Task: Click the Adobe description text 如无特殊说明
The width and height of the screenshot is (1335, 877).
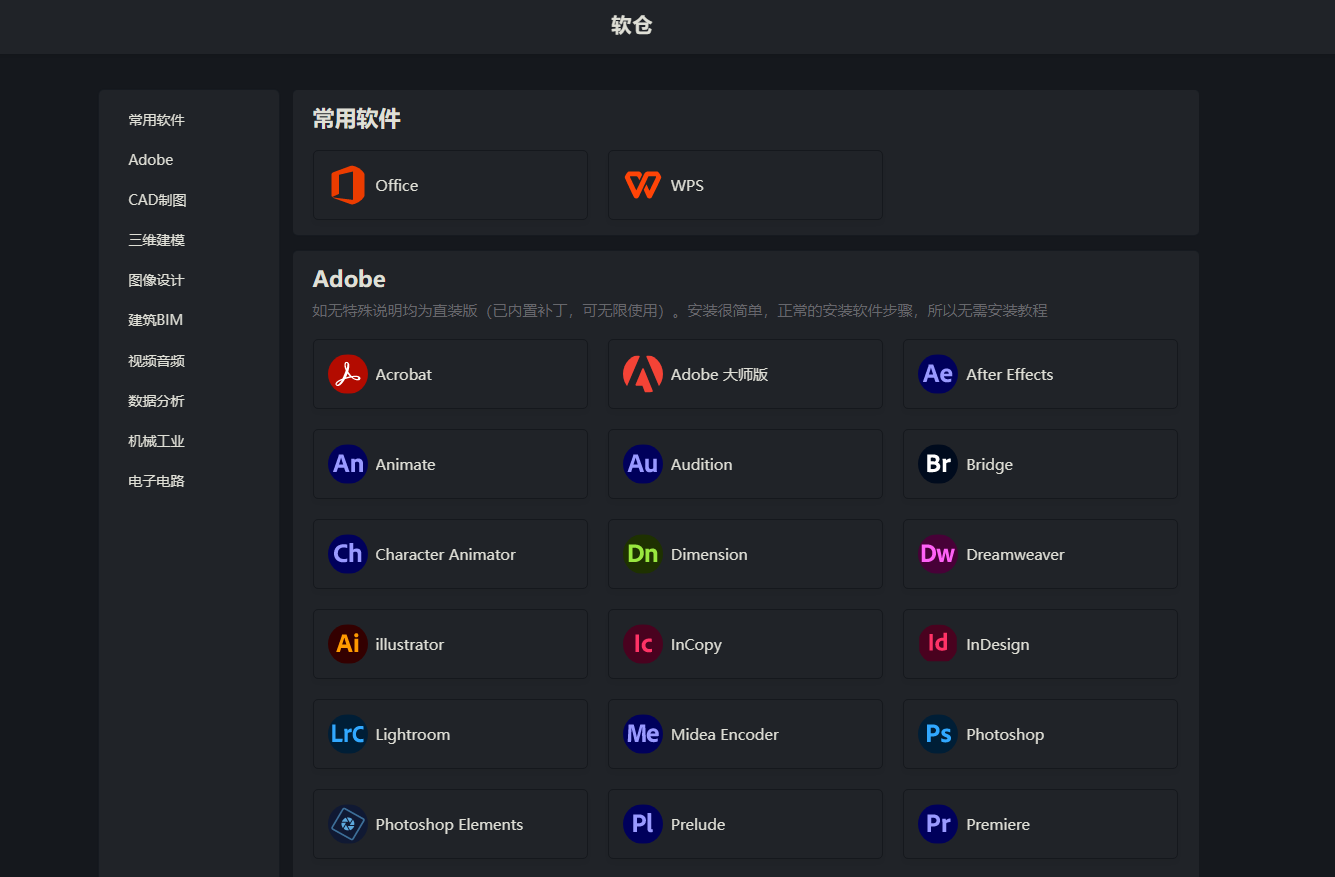Action: 680,311
